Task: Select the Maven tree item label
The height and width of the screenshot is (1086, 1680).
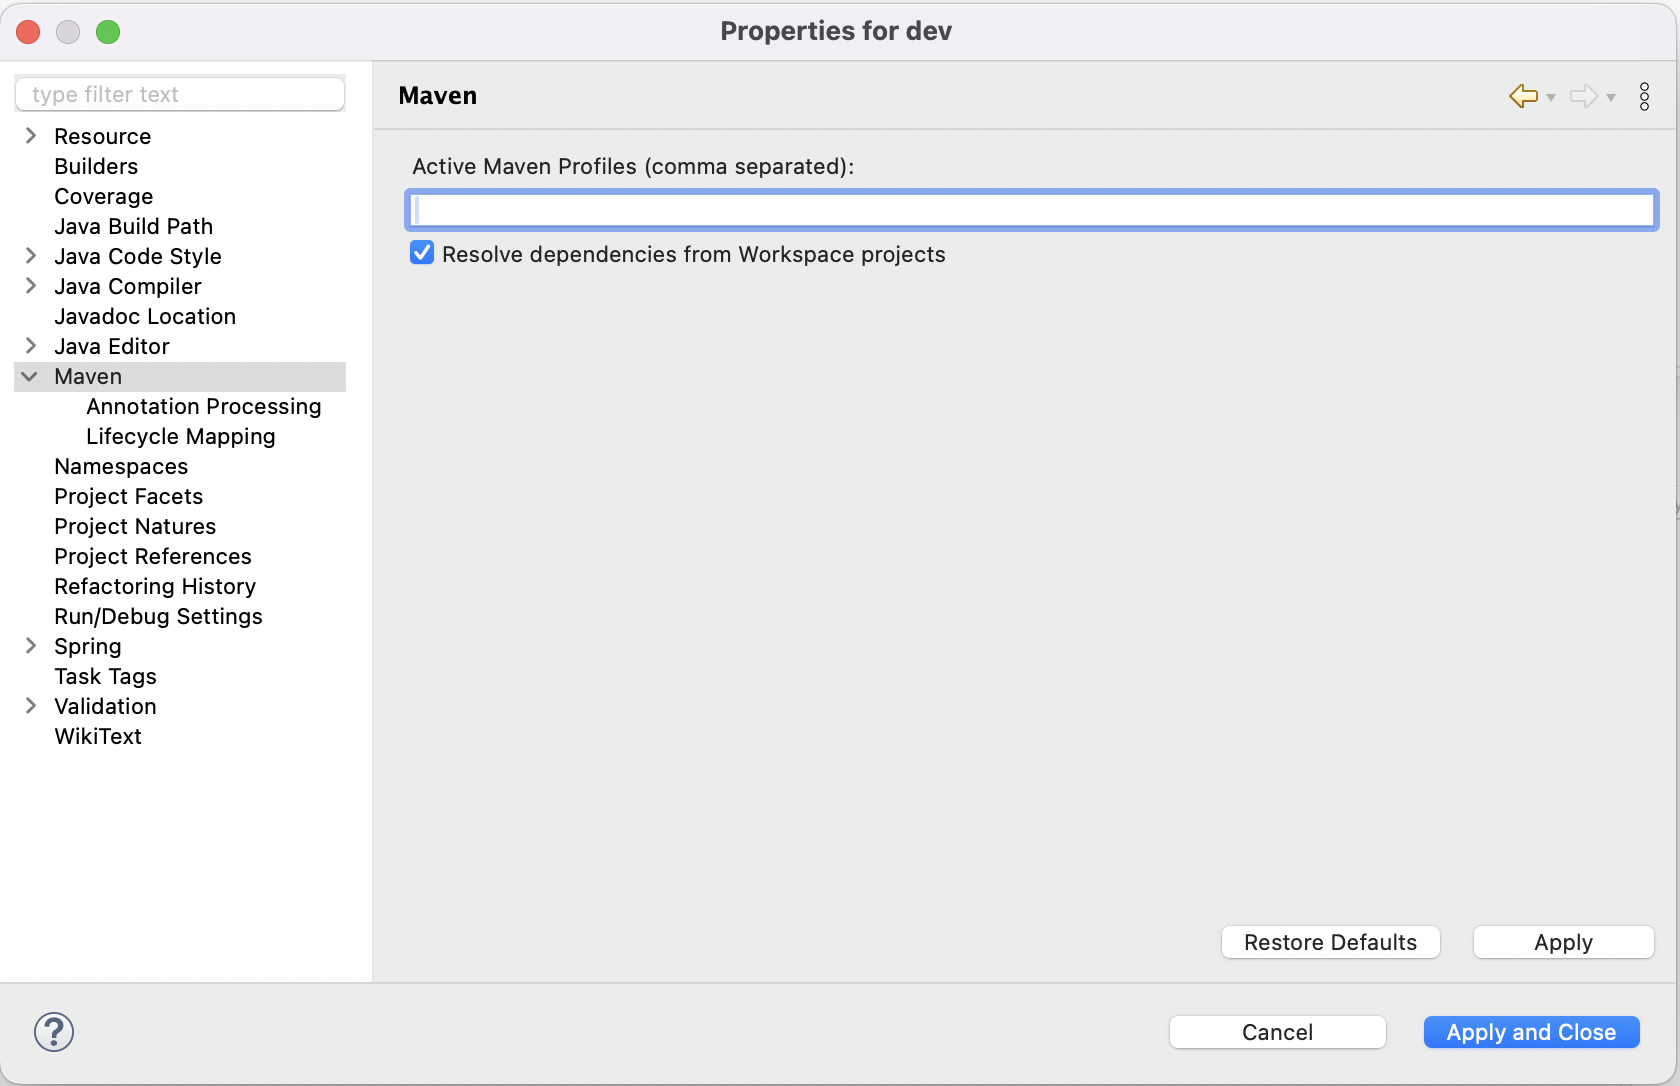Action: tap(88, 376)
